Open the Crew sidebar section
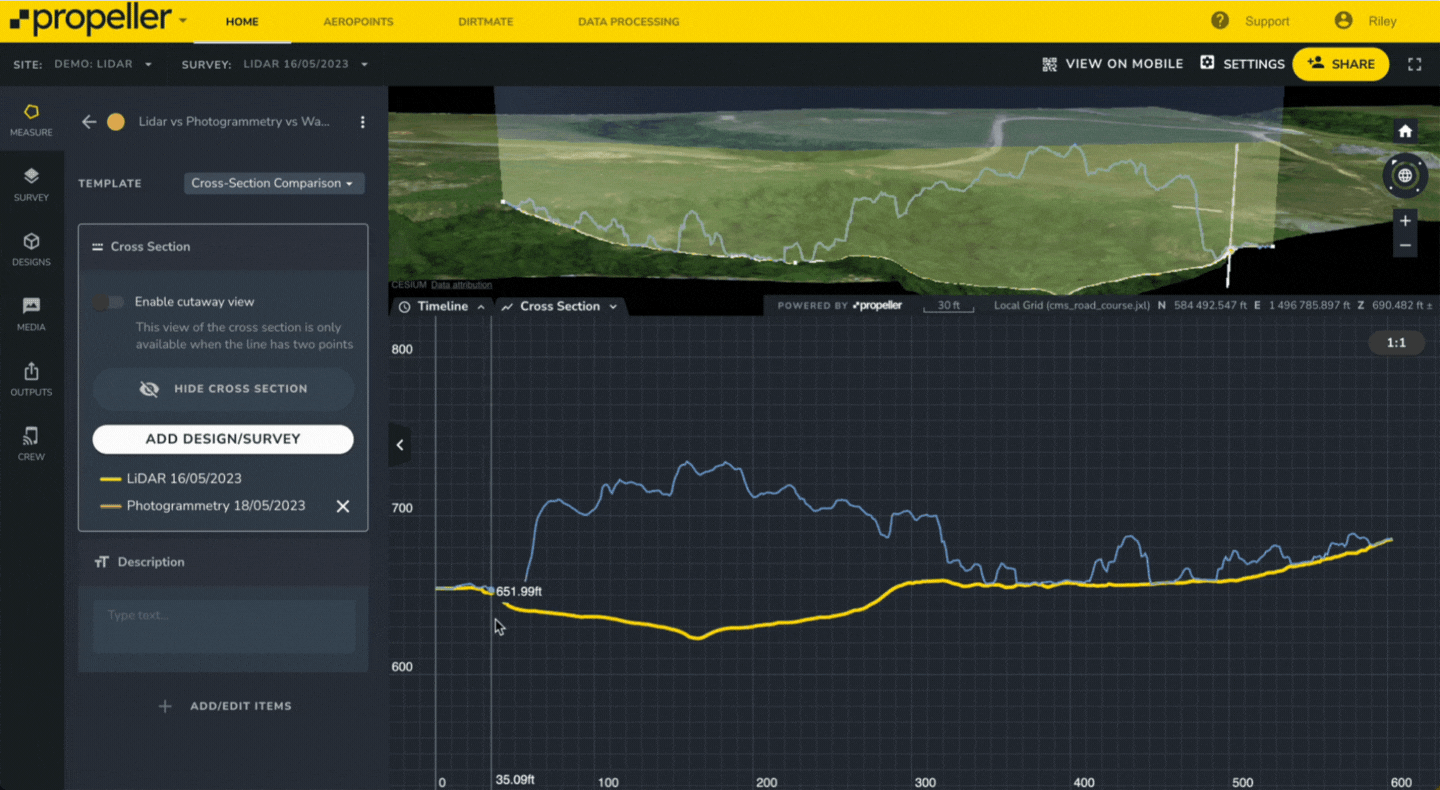1440x790 pixels. point(31,443)
